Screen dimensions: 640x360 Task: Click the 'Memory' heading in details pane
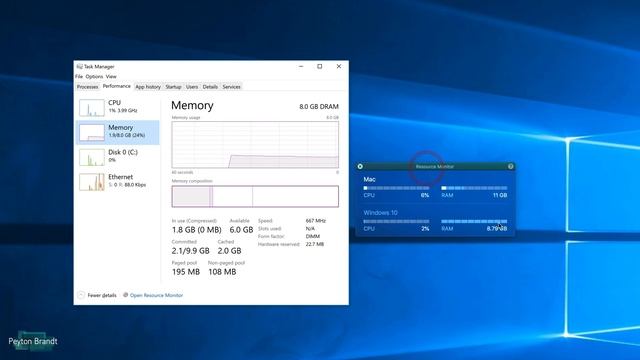point(192,105)
